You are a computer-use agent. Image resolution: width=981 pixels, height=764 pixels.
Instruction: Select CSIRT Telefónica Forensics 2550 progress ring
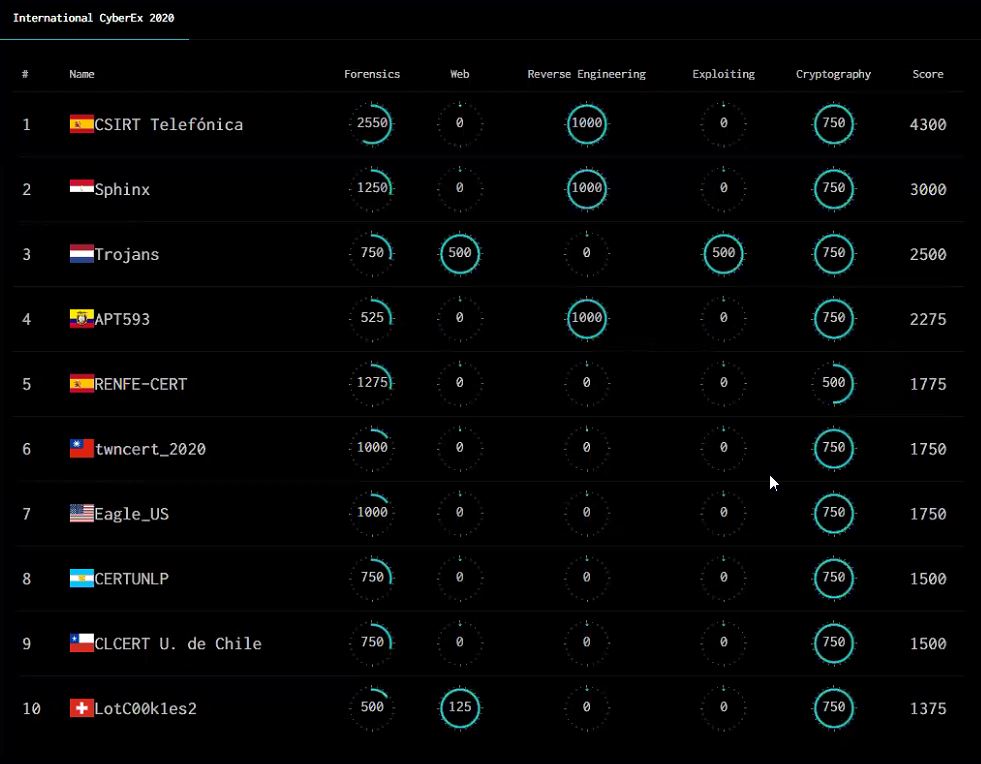tap(372, 123)
